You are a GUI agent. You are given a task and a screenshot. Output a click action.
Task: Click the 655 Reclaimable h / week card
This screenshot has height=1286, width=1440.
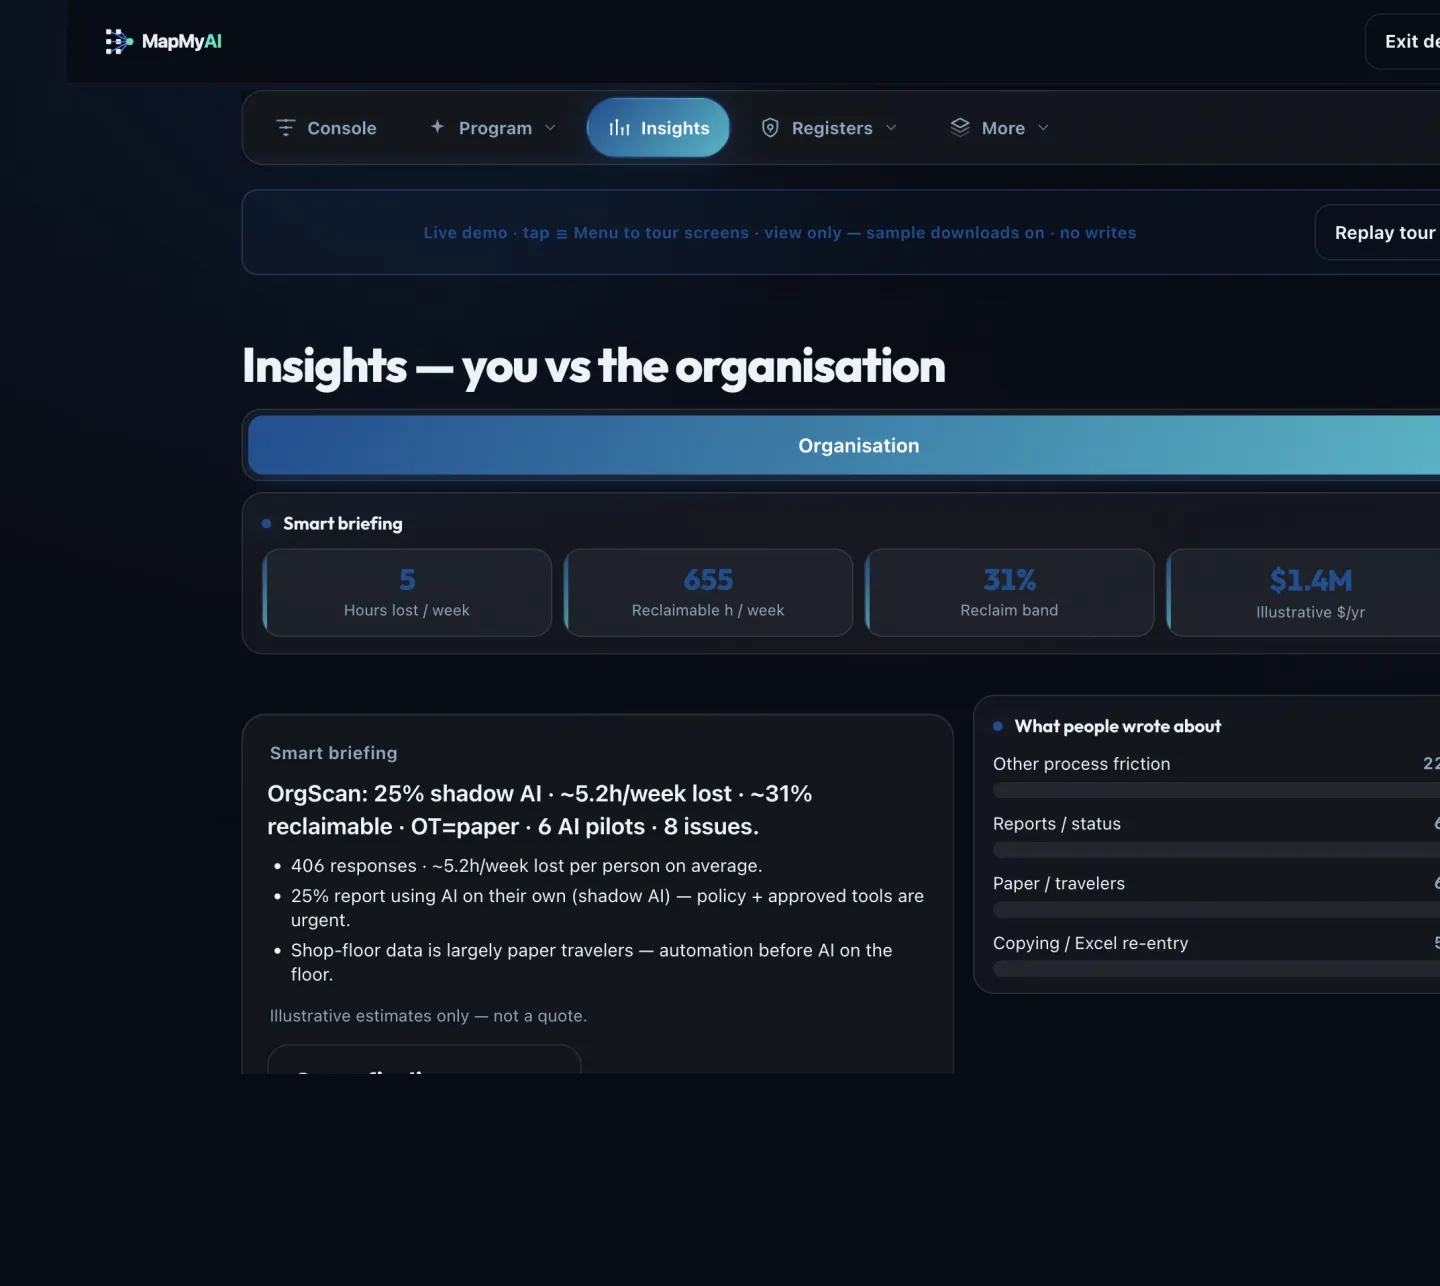(x=708, y=593)
